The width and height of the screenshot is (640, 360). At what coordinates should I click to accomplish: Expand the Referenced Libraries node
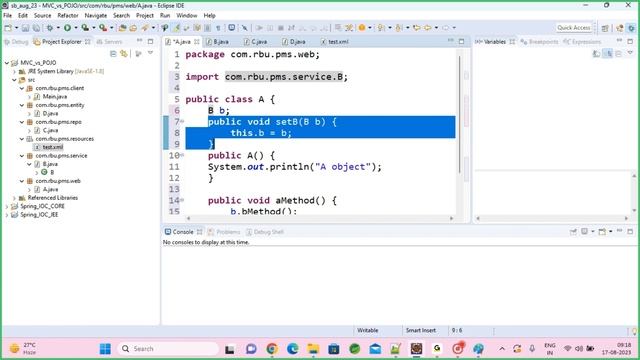click(14, 198)
